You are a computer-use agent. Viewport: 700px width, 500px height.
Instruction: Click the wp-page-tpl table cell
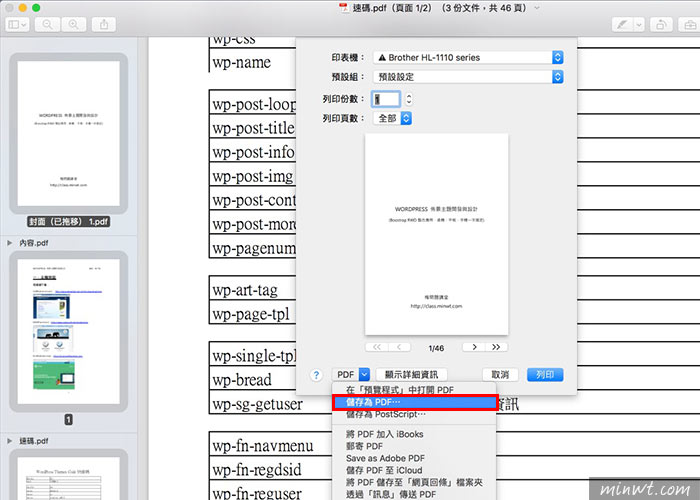pyautogui.click(x=251, y=314)
